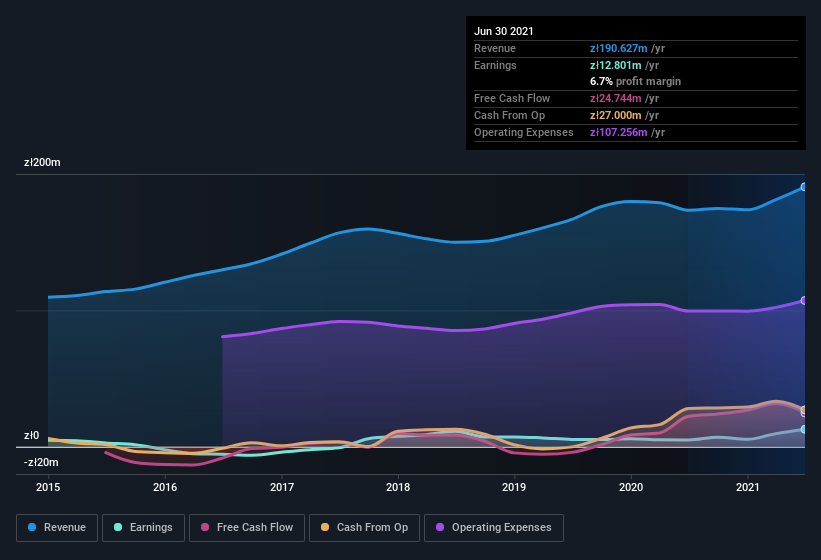Image resolution: width=821 pixels, height=560 pixels.
Task: Click the Jun 30 2021 tooltip date
Action: point(504,31)
